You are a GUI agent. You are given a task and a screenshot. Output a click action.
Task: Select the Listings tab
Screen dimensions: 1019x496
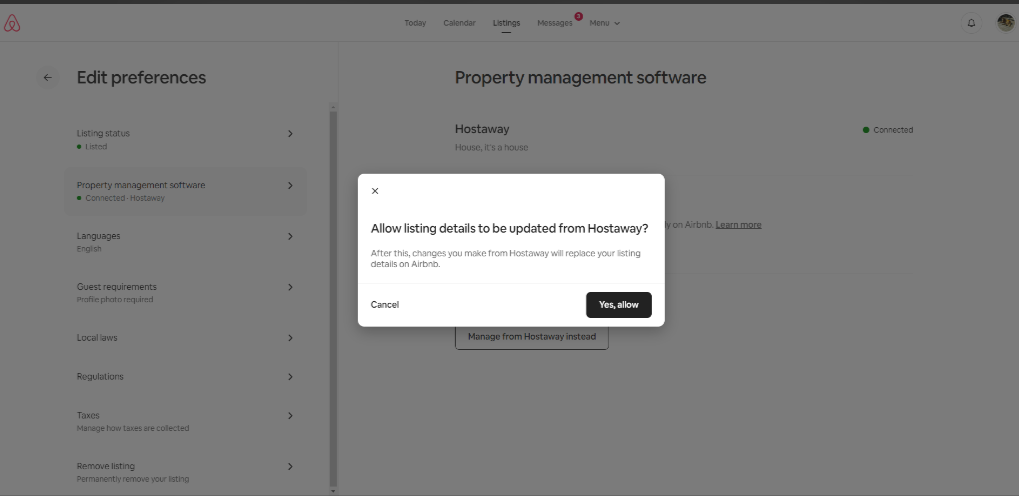click(506, 23)
